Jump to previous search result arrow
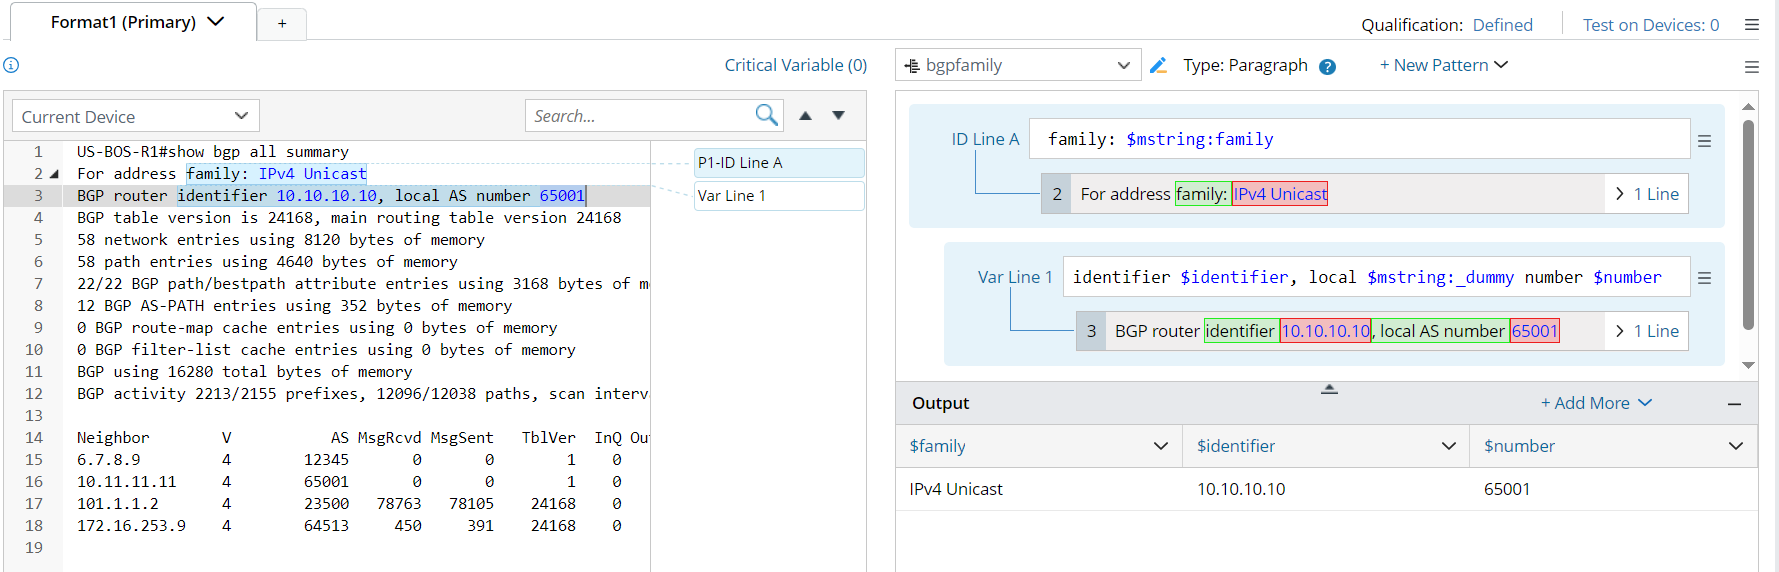This screenshot has width=1779, height=572. point(805,116)
